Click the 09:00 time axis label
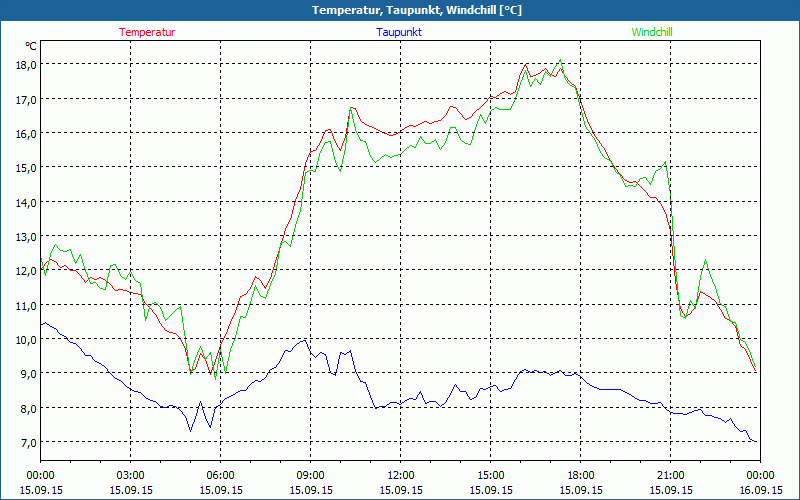The image size is (800, 500). 311,476
